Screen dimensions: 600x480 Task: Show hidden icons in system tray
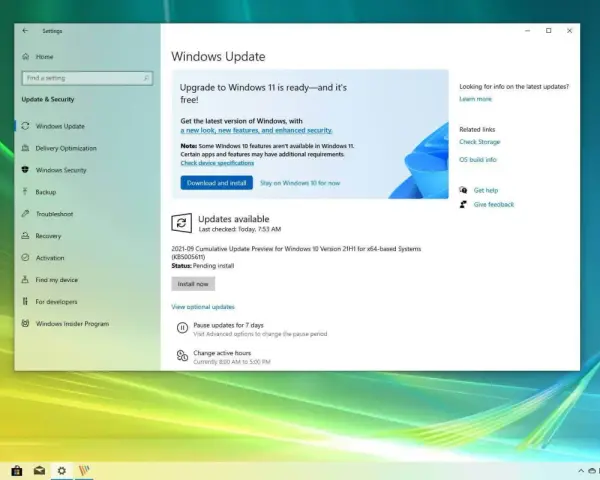[x=581, y=471]
